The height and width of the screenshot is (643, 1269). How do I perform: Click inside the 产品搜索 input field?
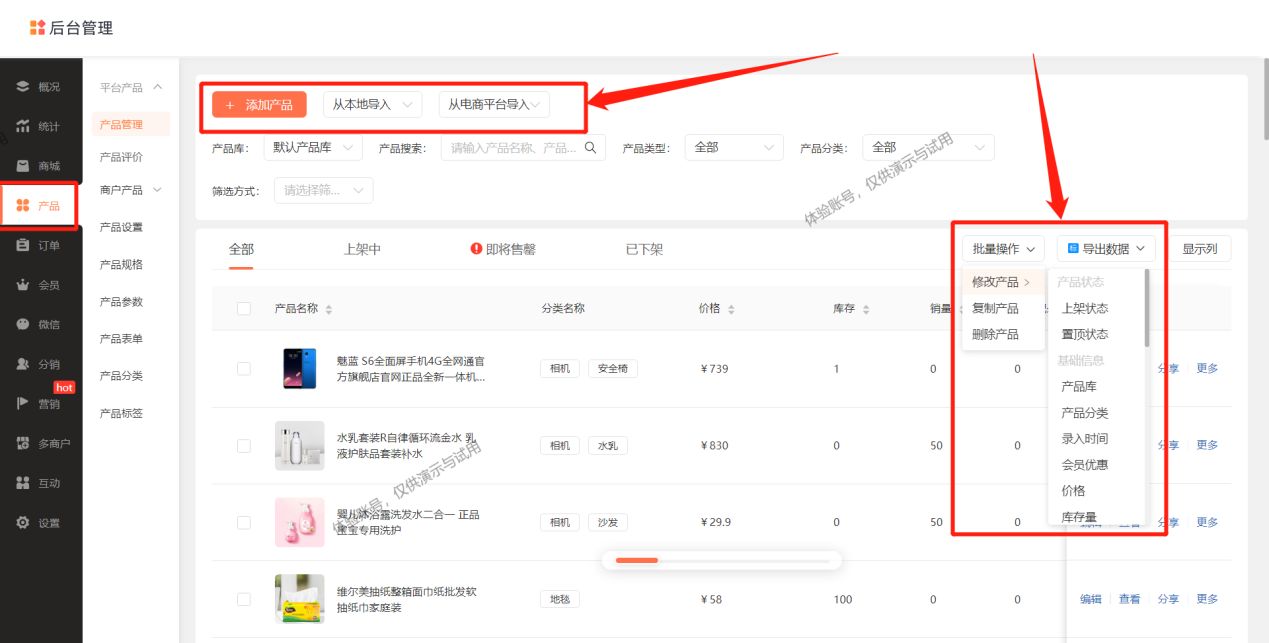click(x=510, y=147)
